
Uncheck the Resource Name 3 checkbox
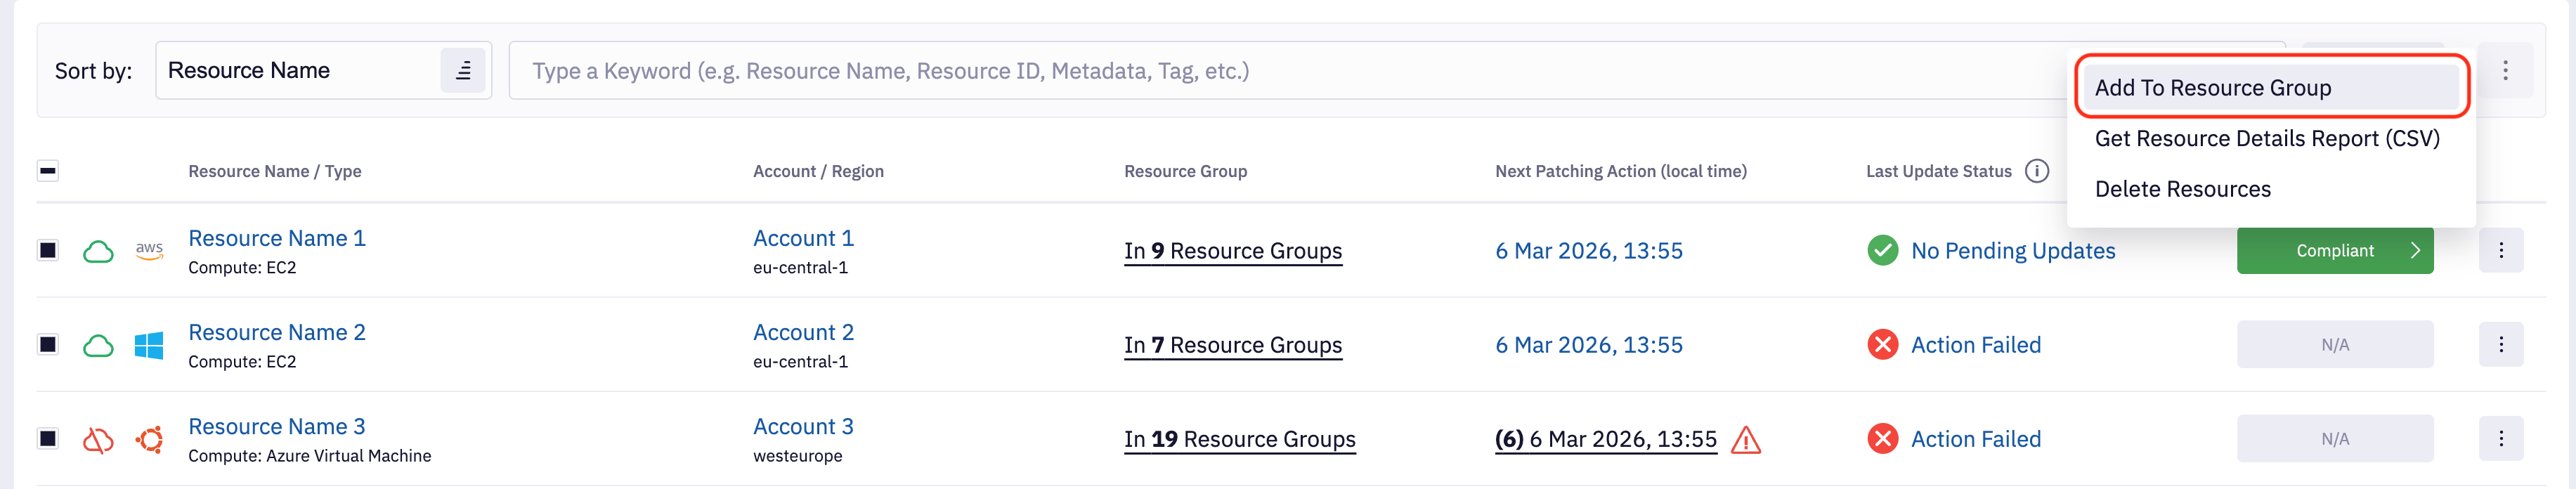(x=48, y=439)
